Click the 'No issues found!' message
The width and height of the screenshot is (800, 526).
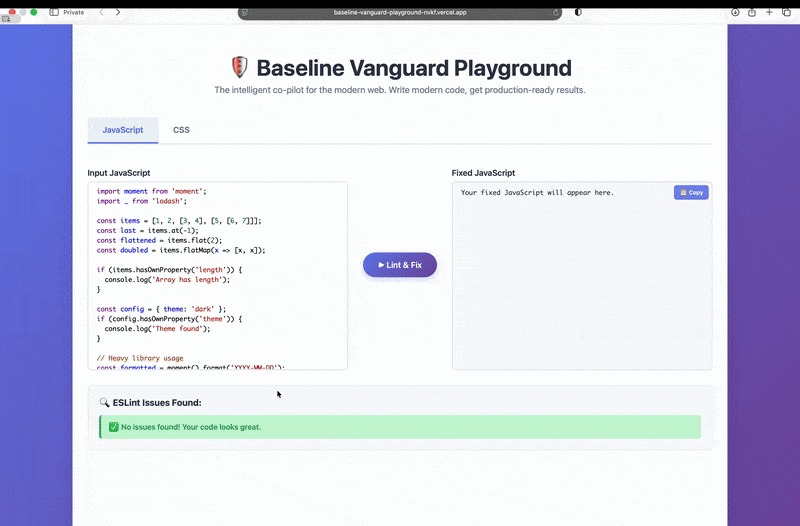(191, 427)
